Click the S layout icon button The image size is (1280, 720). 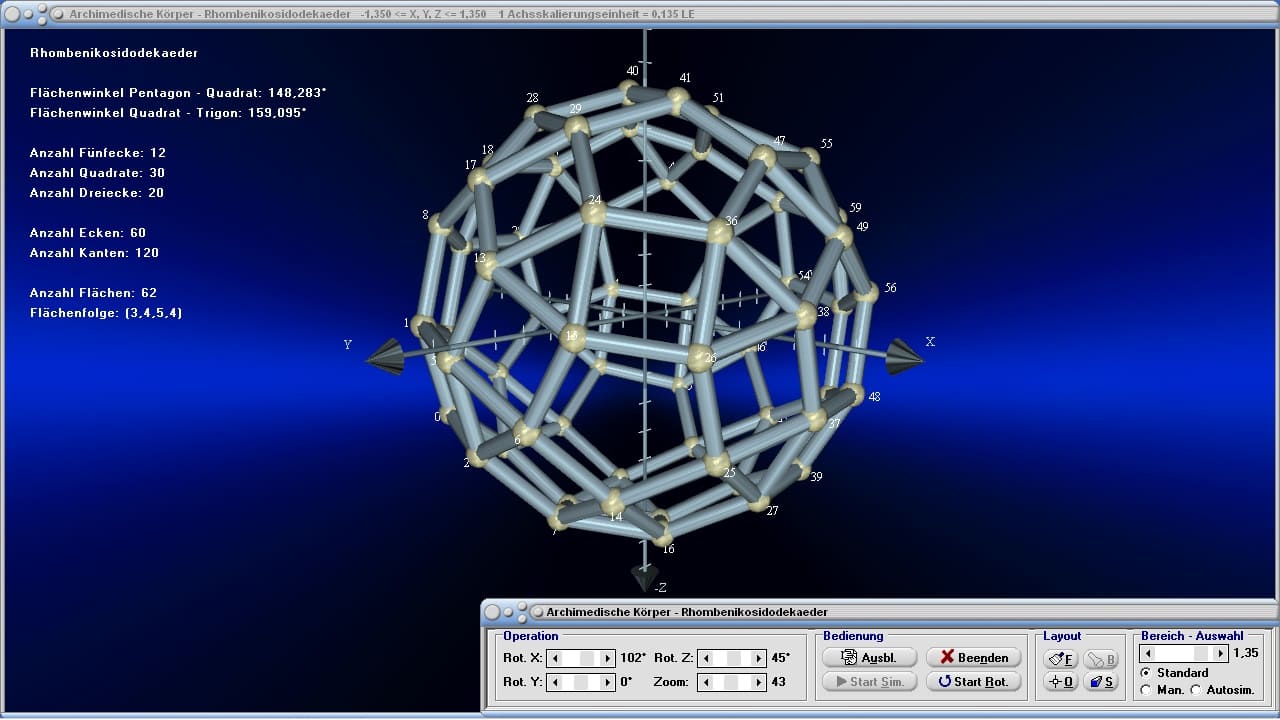[1101, 682]
